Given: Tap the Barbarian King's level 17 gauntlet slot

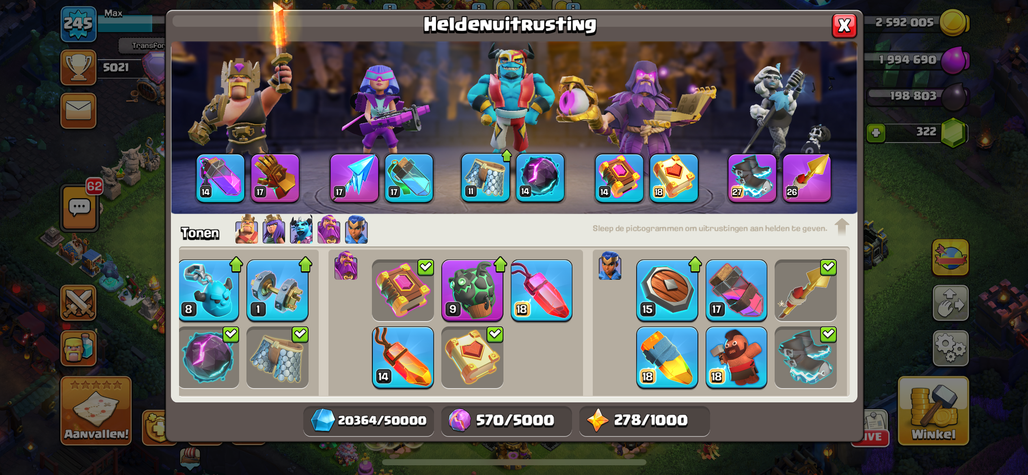Looking at the screenshot, I should (x=275, y=178).
